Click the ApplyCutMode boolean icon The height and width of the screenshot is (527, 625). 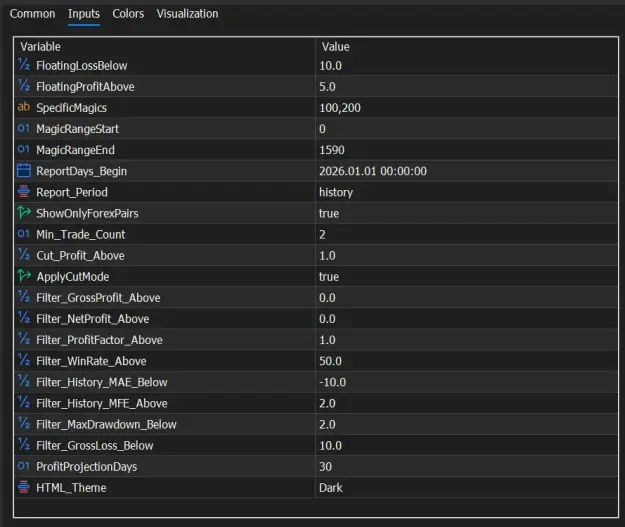[24, 276]
